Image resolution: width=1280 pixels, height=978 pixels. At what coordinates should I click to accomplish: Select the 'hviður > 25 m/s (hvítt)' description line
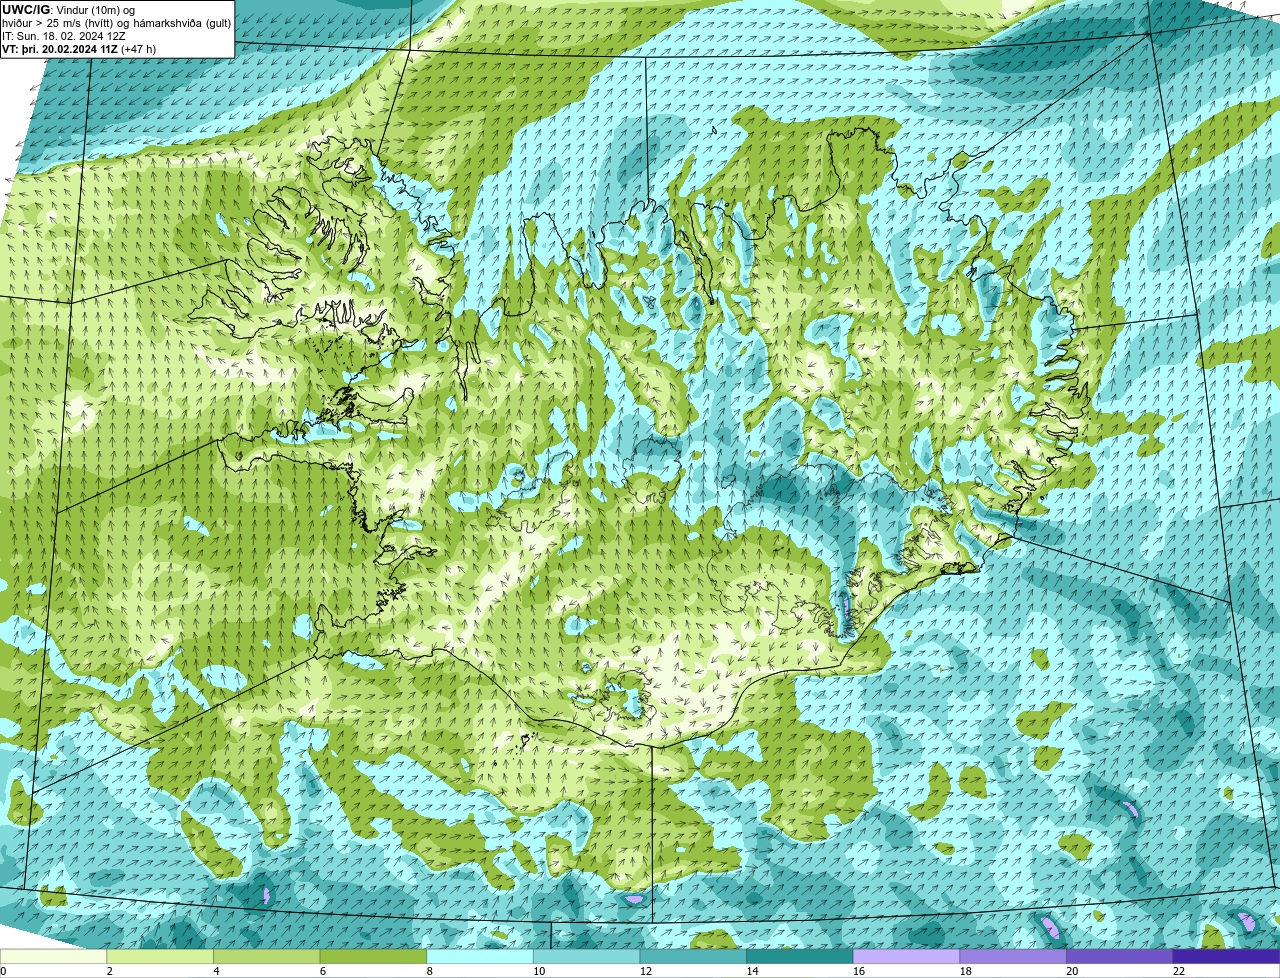(x=116, y=22)
